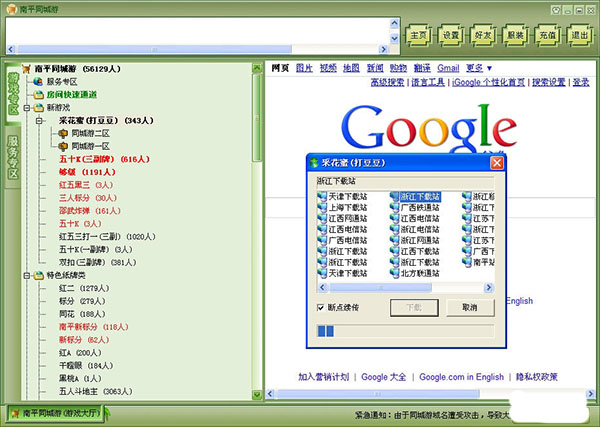
Task: Click the 主页 home toolbar button
Action: [418, 34]
